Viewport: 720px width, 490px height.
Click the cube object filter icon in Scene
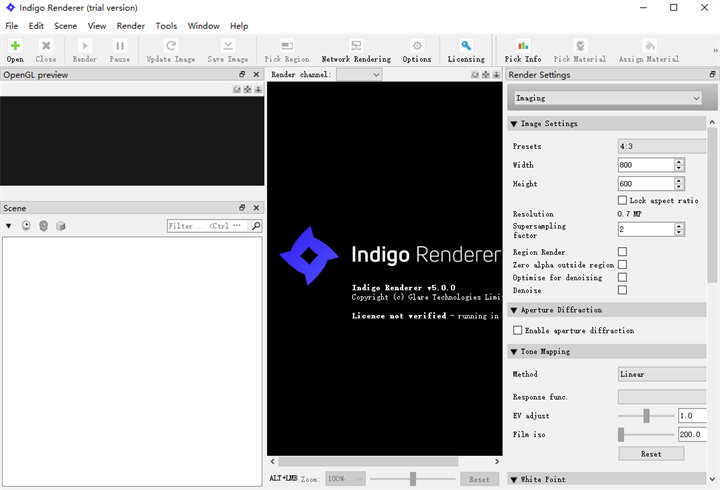(61, 225)
